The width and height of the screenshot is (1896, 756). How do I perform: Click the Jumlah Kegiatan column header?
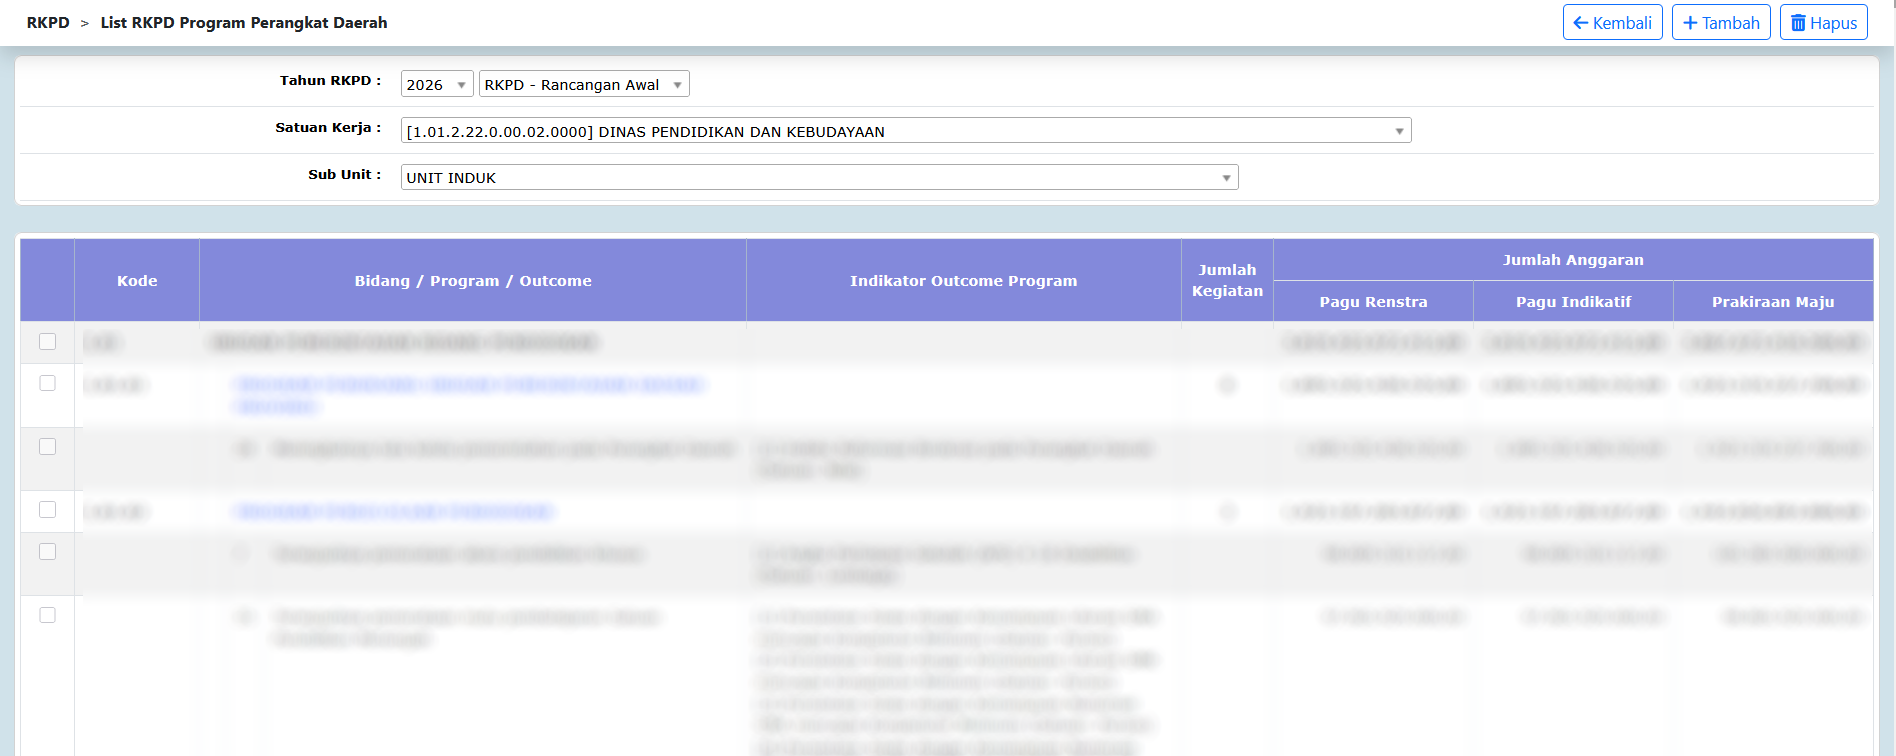pyautogui.click(x=1227, y=281)
